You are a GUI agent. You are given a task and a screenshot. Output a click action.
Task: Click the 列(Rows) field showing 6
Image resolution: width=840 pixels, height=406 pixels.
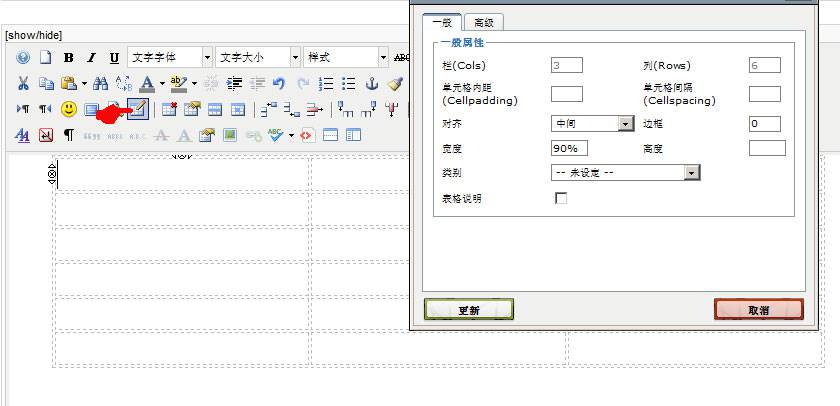[764, 65]
